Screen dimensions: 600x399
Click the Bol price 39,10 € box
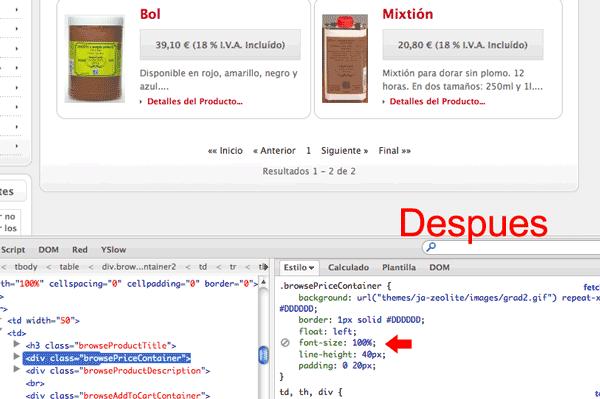(x=220, y=45)
